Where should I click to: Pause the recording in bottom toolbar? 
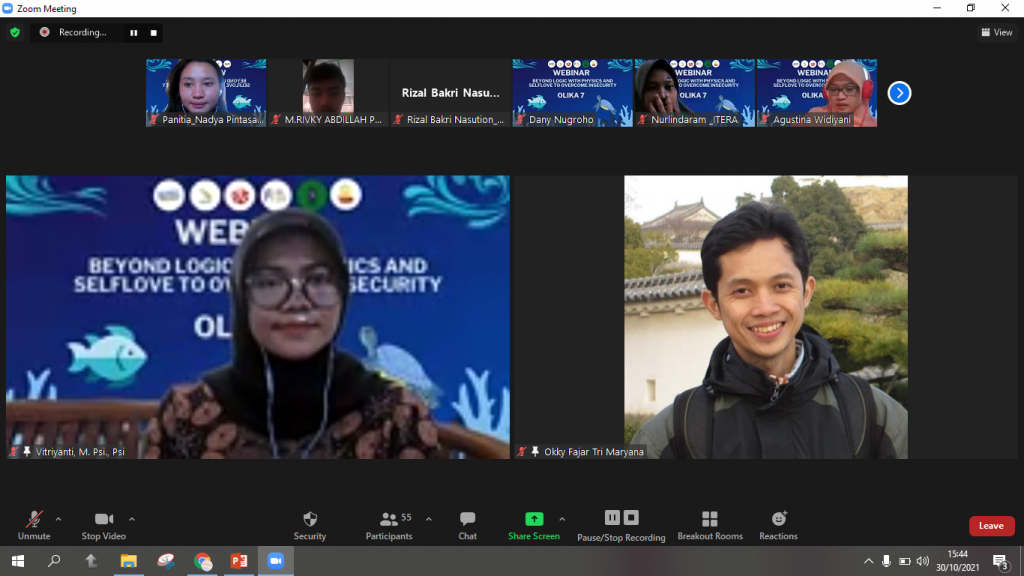612,518
